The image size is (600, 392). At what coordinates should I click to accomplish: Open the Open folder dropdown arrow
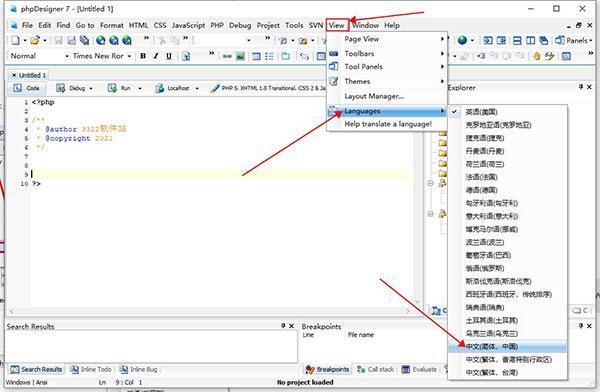[45, 40]
